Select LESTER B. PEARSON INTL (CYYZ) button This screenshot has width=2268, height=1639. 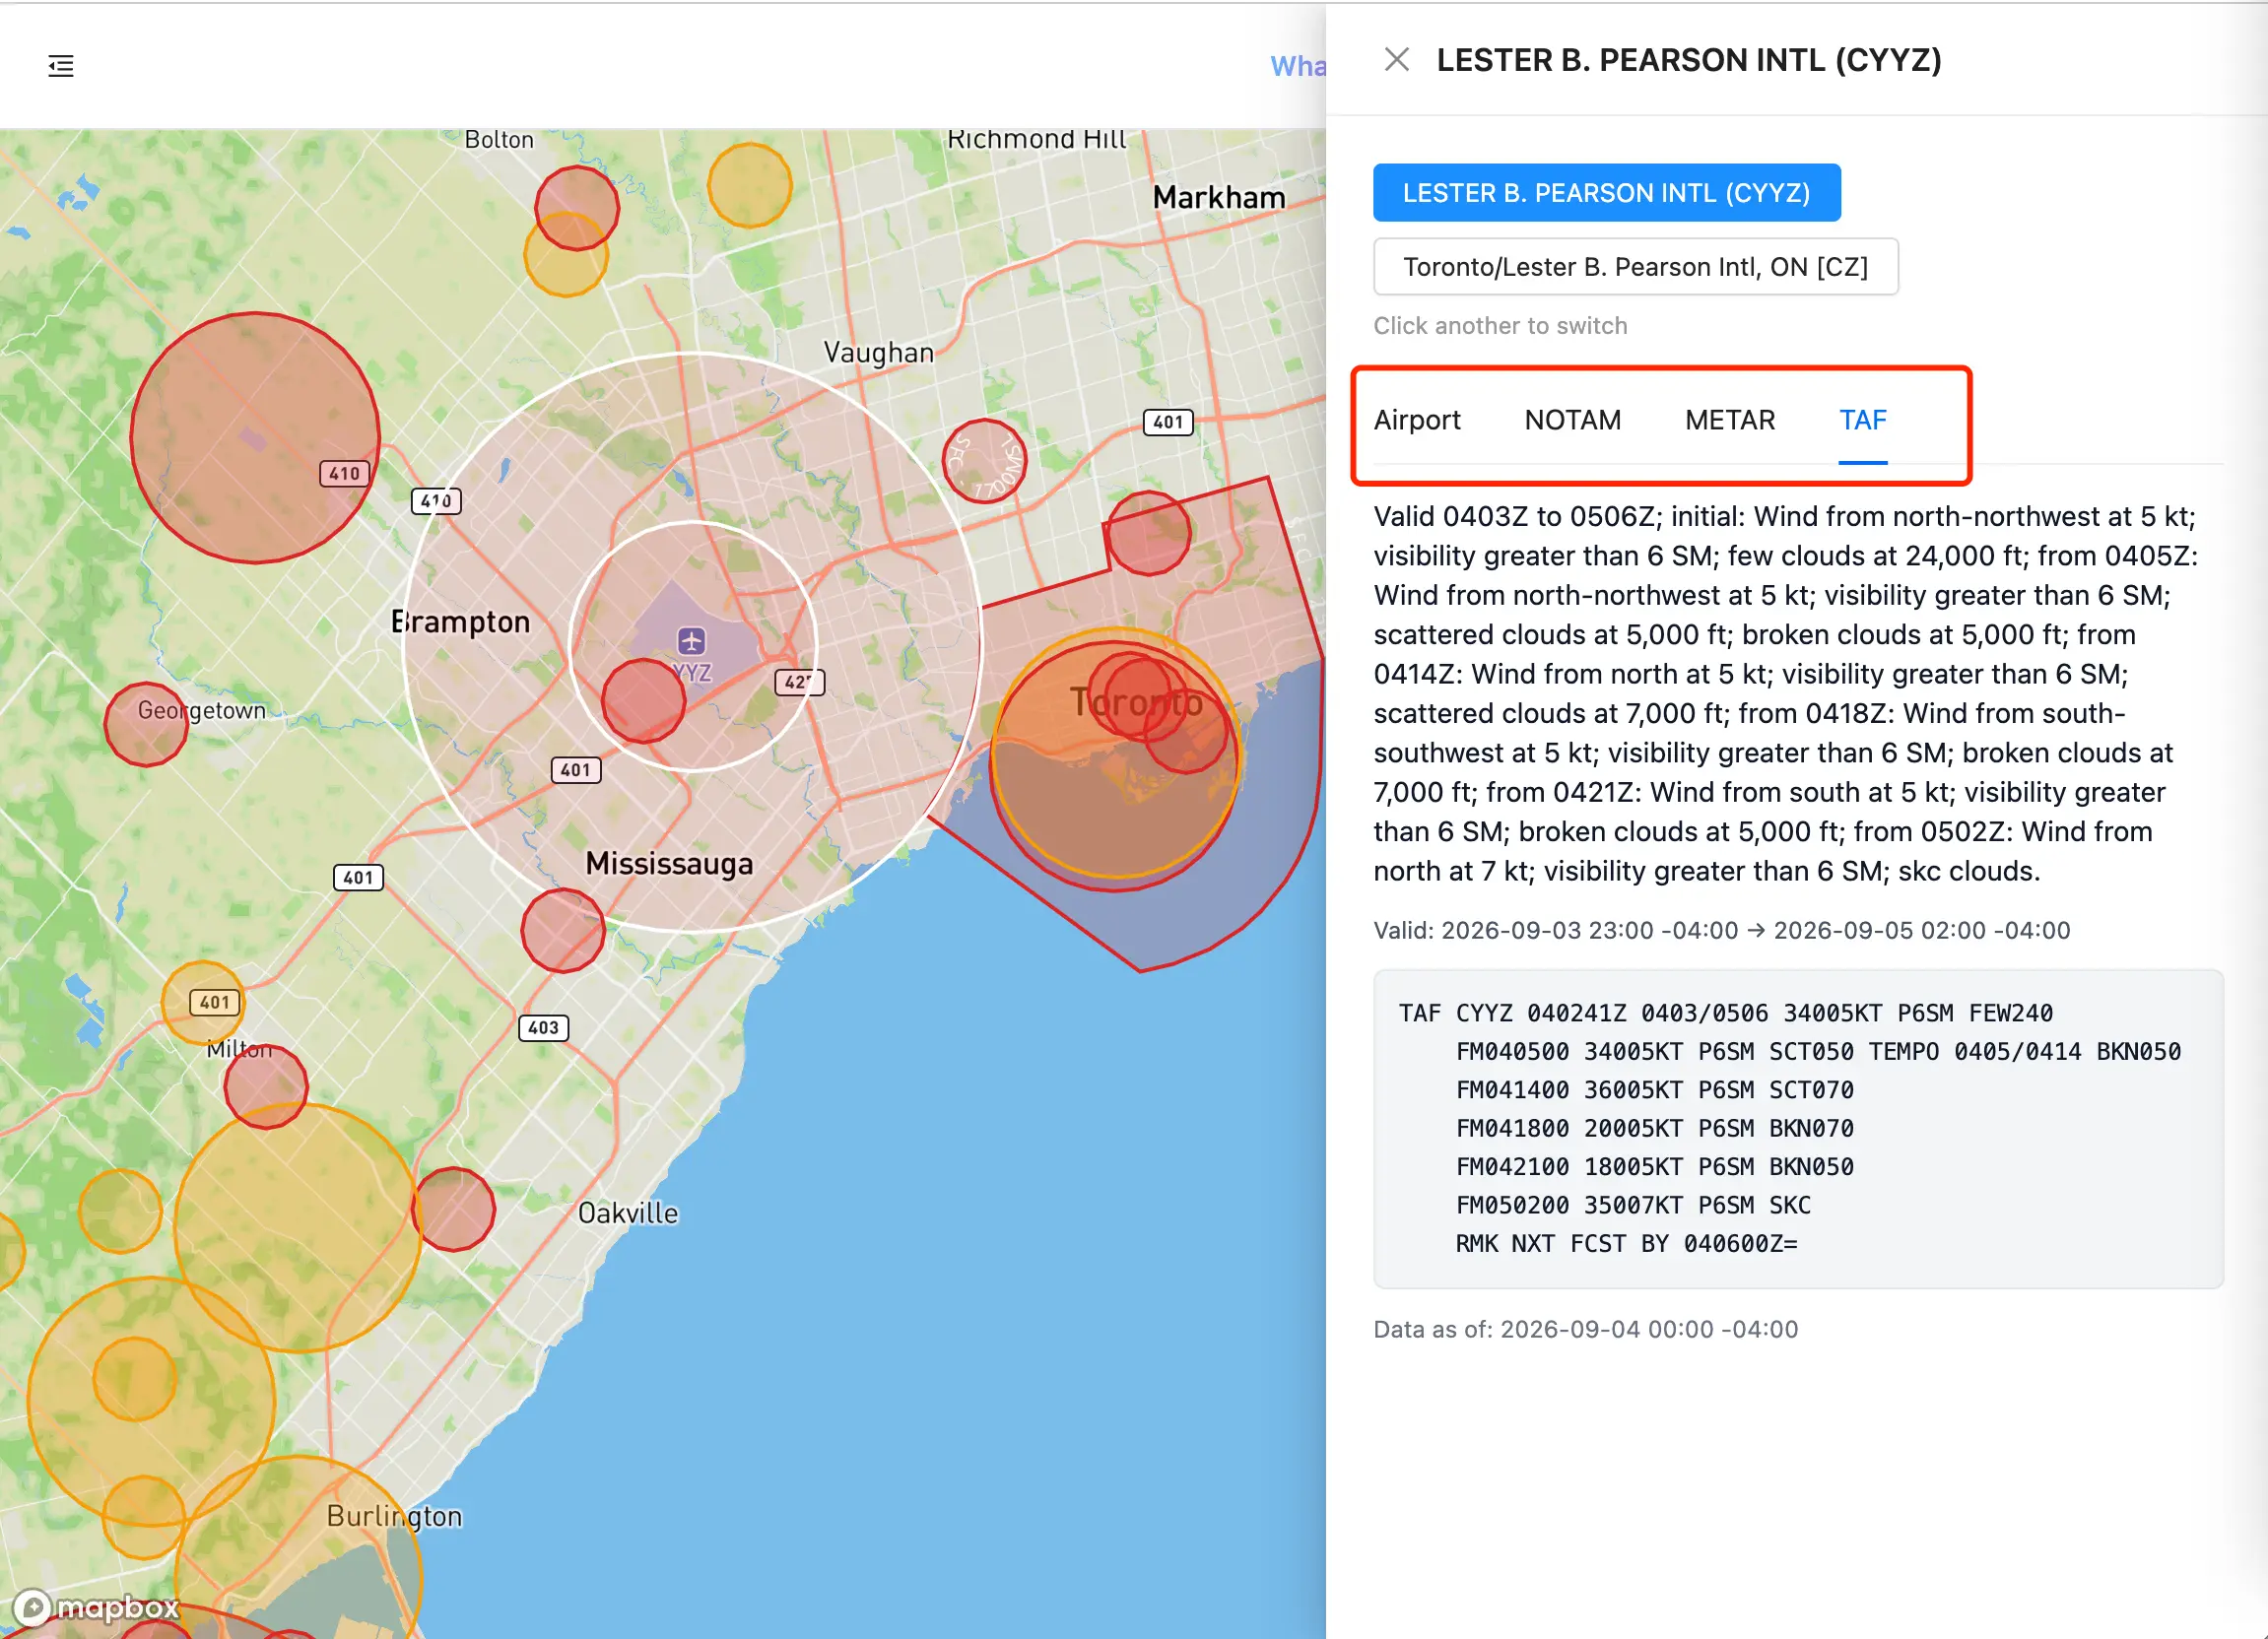(x=1606, y=193)
